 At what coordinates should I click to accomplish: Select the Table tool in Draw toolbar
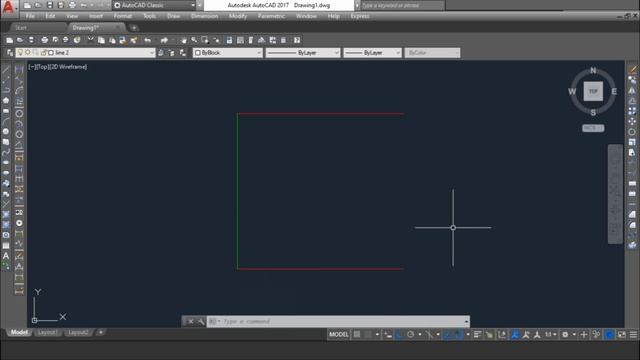[x=6, y=246]
